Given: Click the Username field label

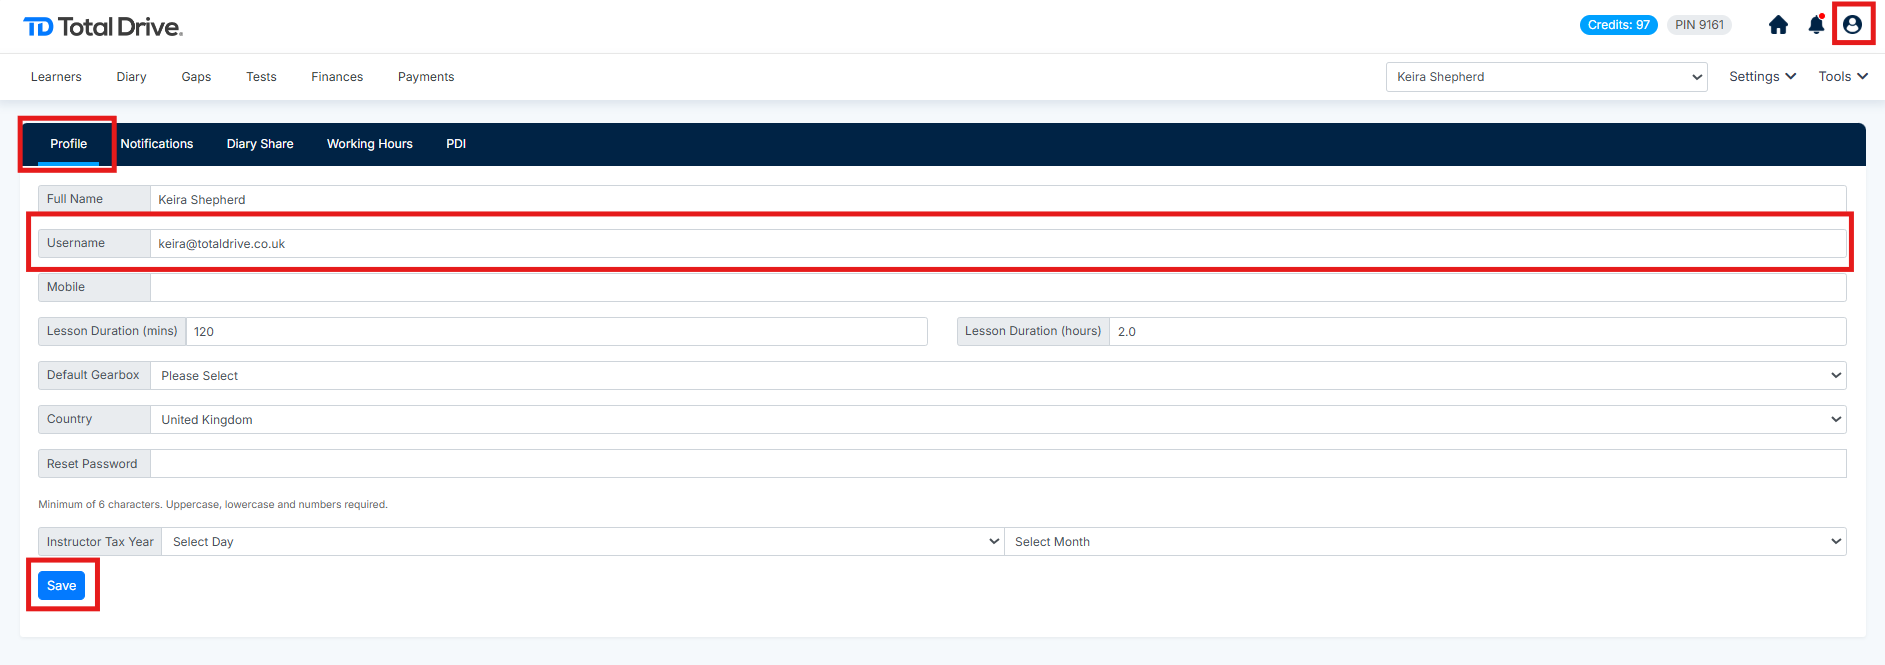Looking at the screenshot, I should click(94, 243).
